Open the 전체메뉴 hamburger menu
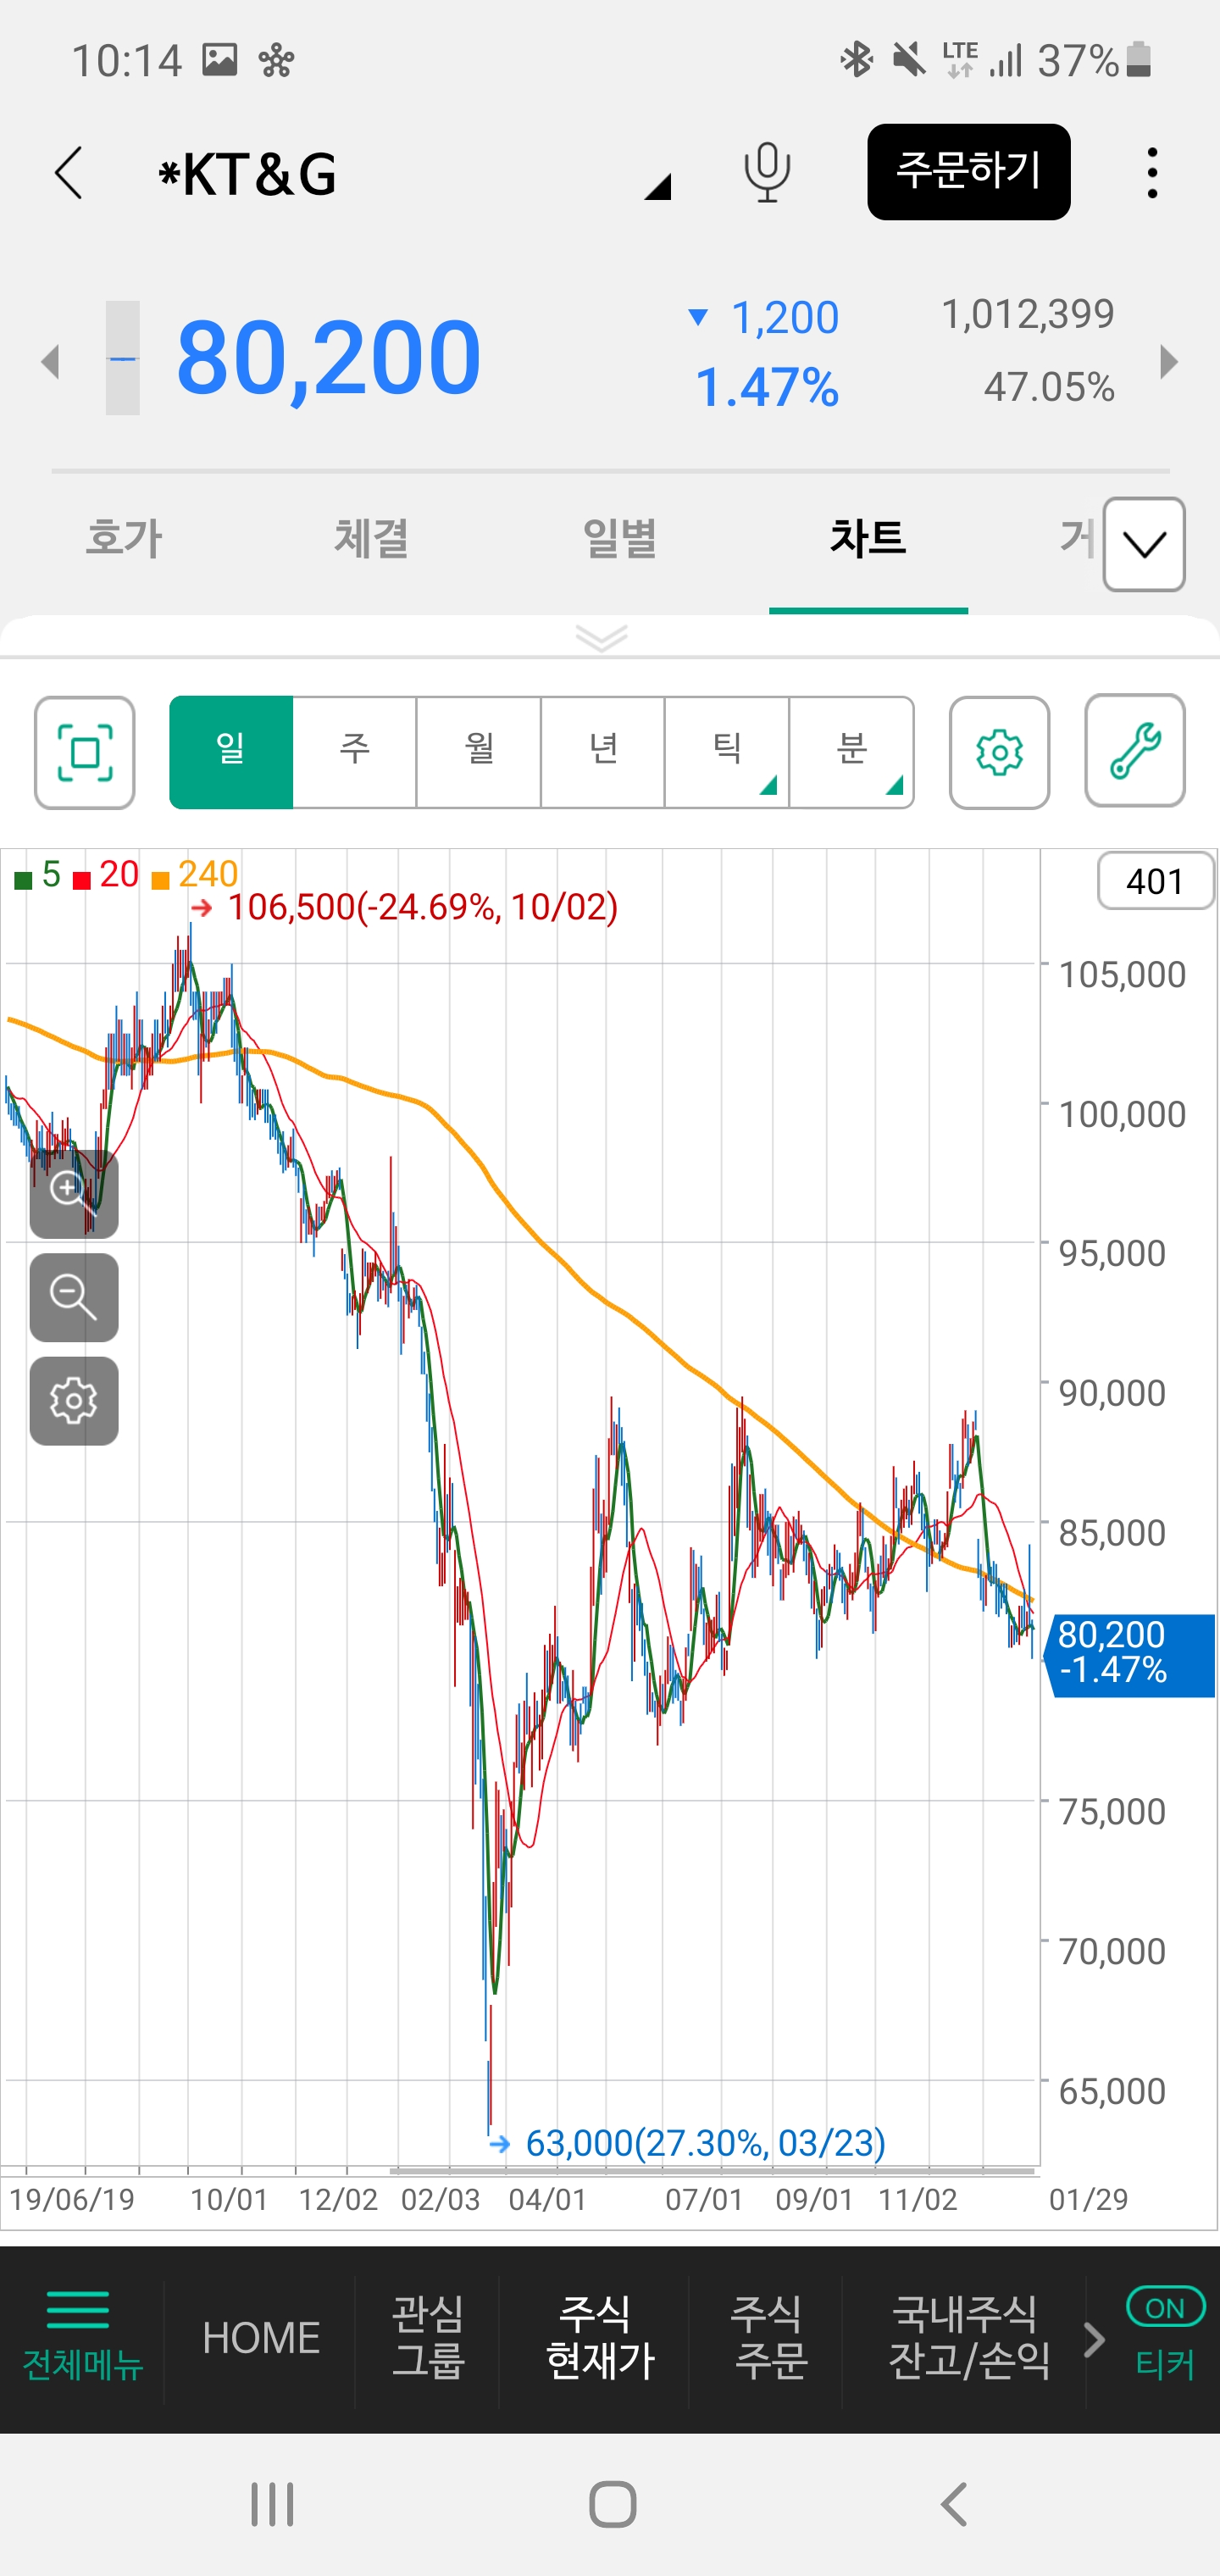This screenshot has height=2576, width=1220. click(82, 2337)
